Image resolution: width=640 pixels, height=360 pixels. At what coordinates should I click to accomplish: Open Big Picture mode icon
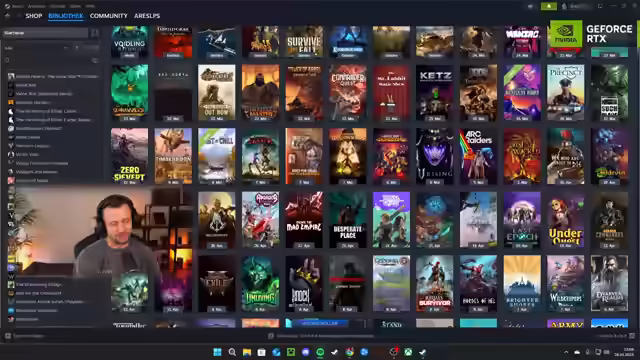click(x=600, y=6)
